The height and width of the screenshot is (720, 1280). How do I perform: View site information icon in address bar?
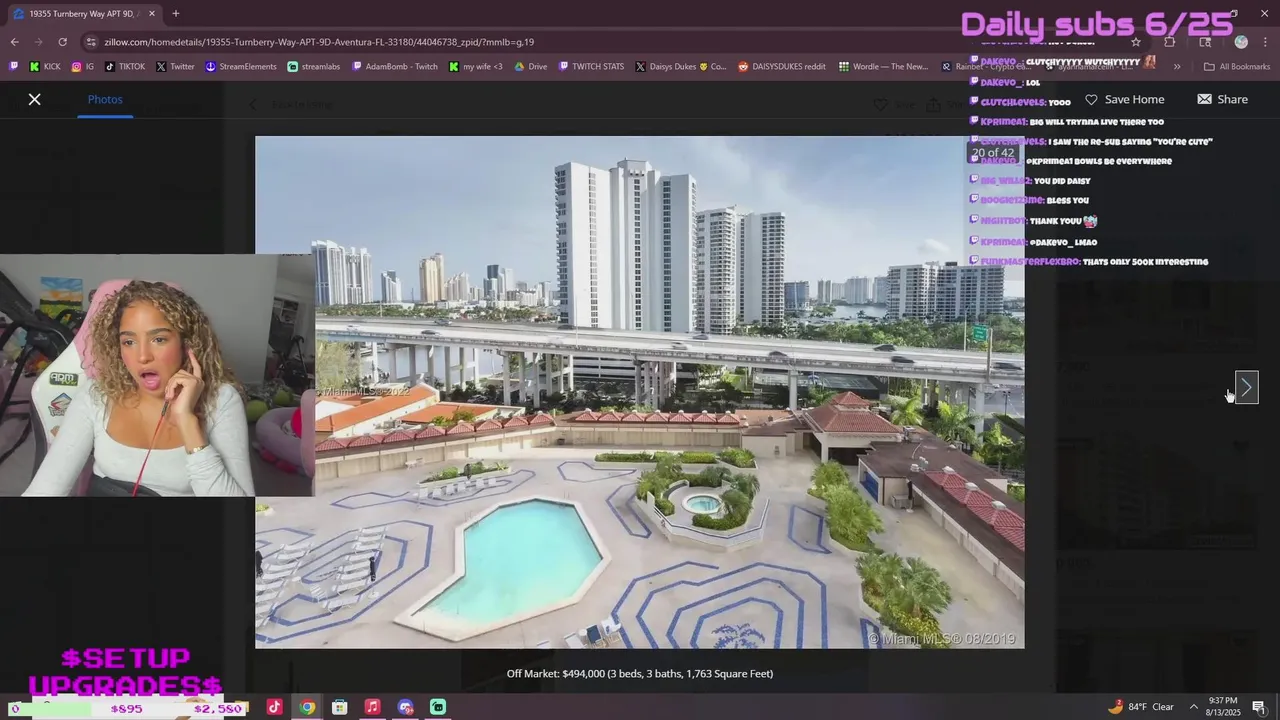91,42
